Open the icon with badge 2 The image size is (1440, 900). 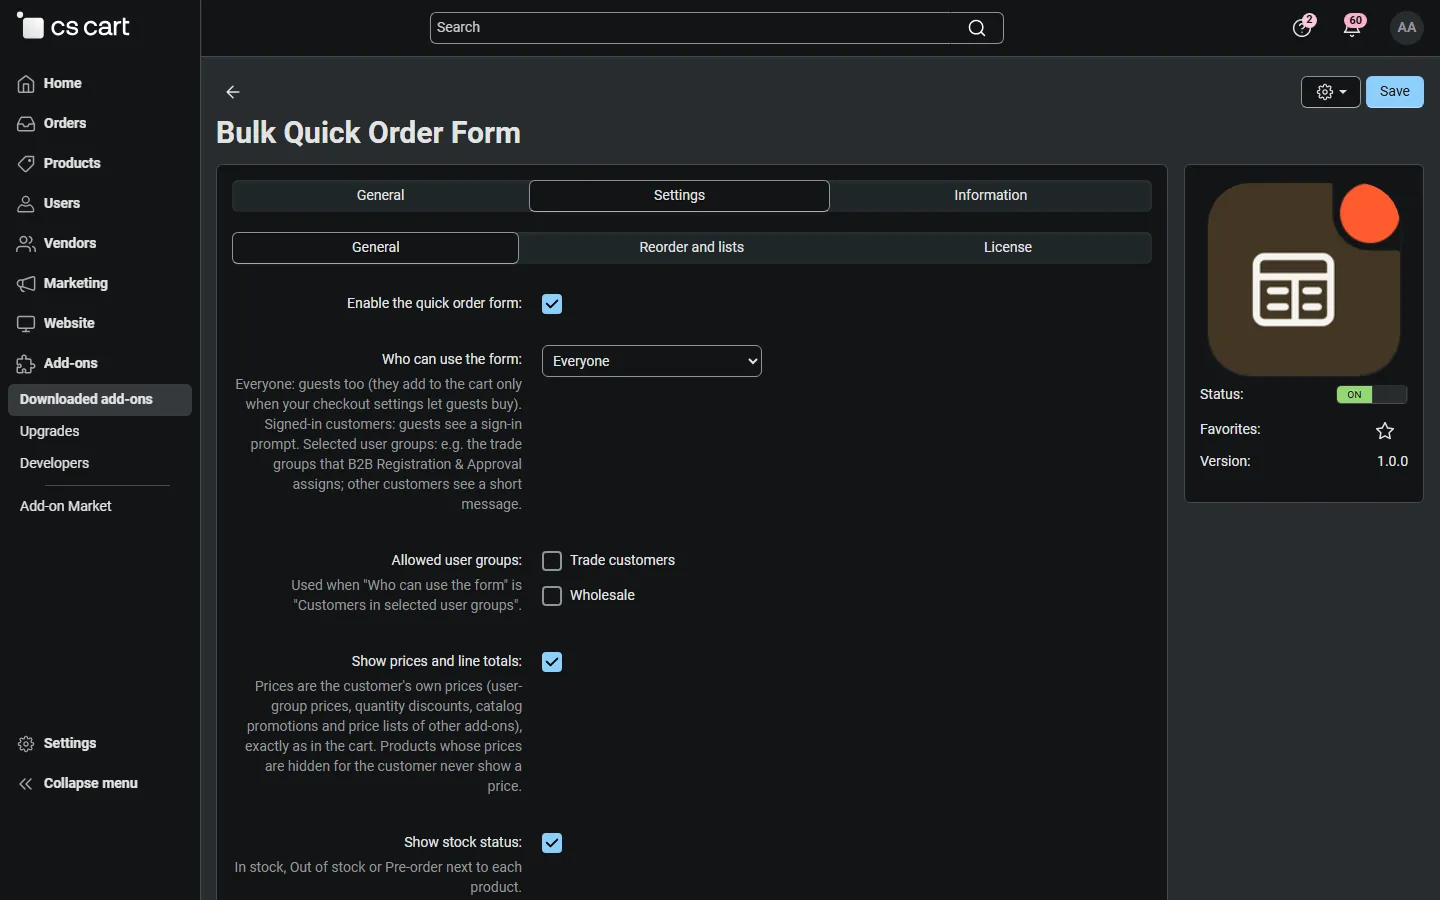(1303, 27)
